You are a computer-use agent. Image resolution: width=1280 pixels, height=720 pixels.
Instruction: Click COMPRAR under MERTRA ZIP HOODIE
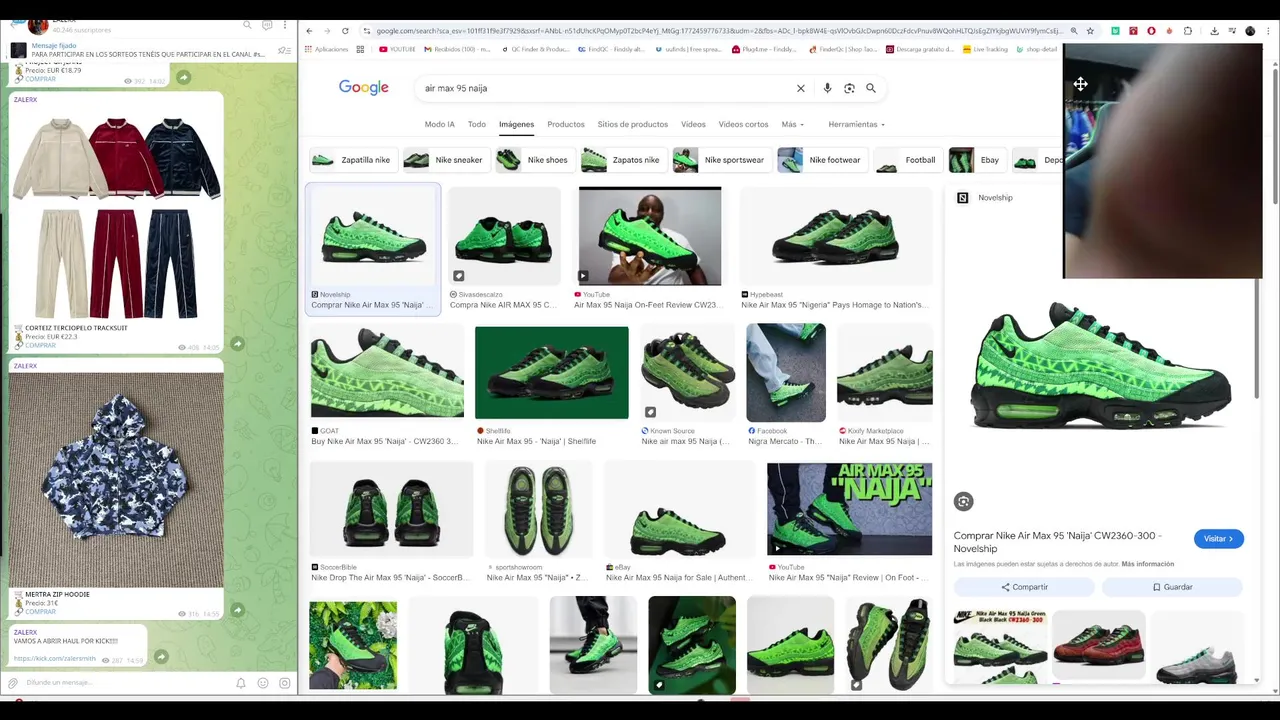pyautogui.click(x=40, y=612)
